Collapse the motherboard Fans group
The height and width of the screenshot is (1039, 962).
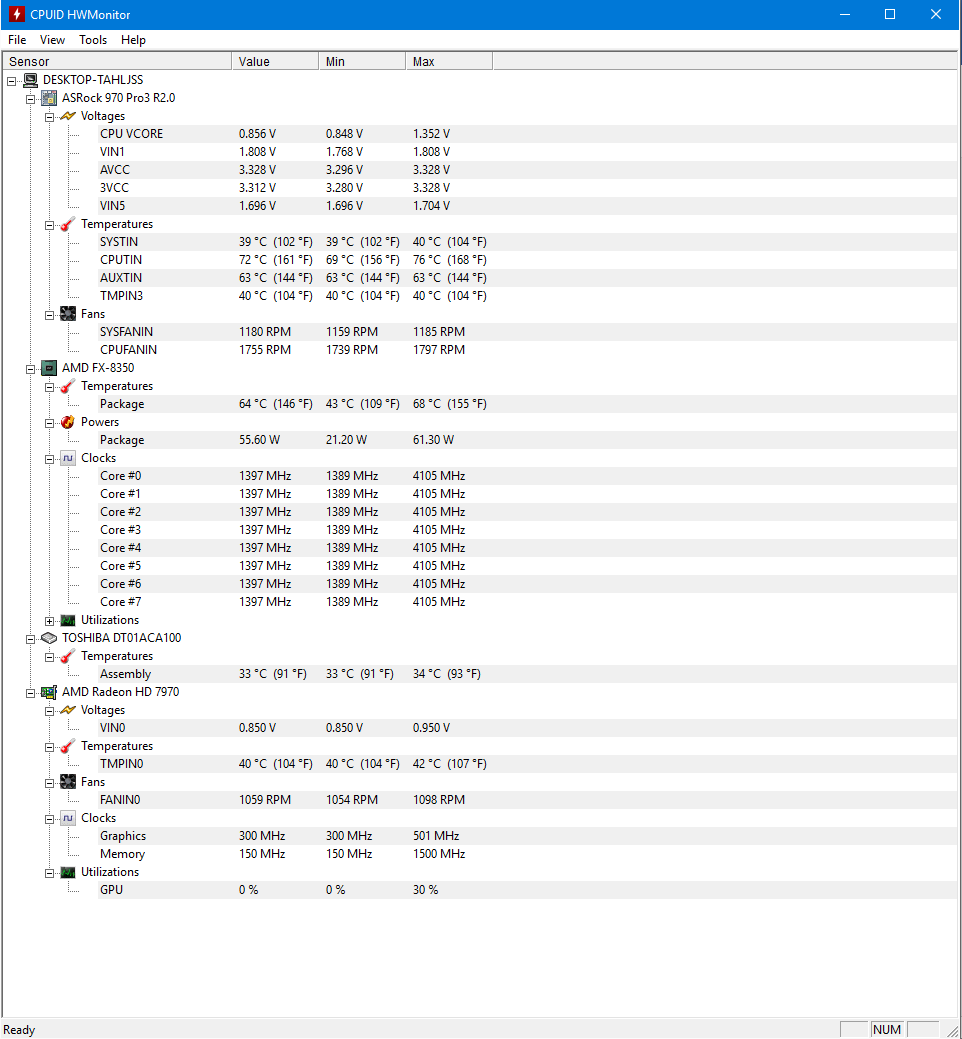coord(50,315)
